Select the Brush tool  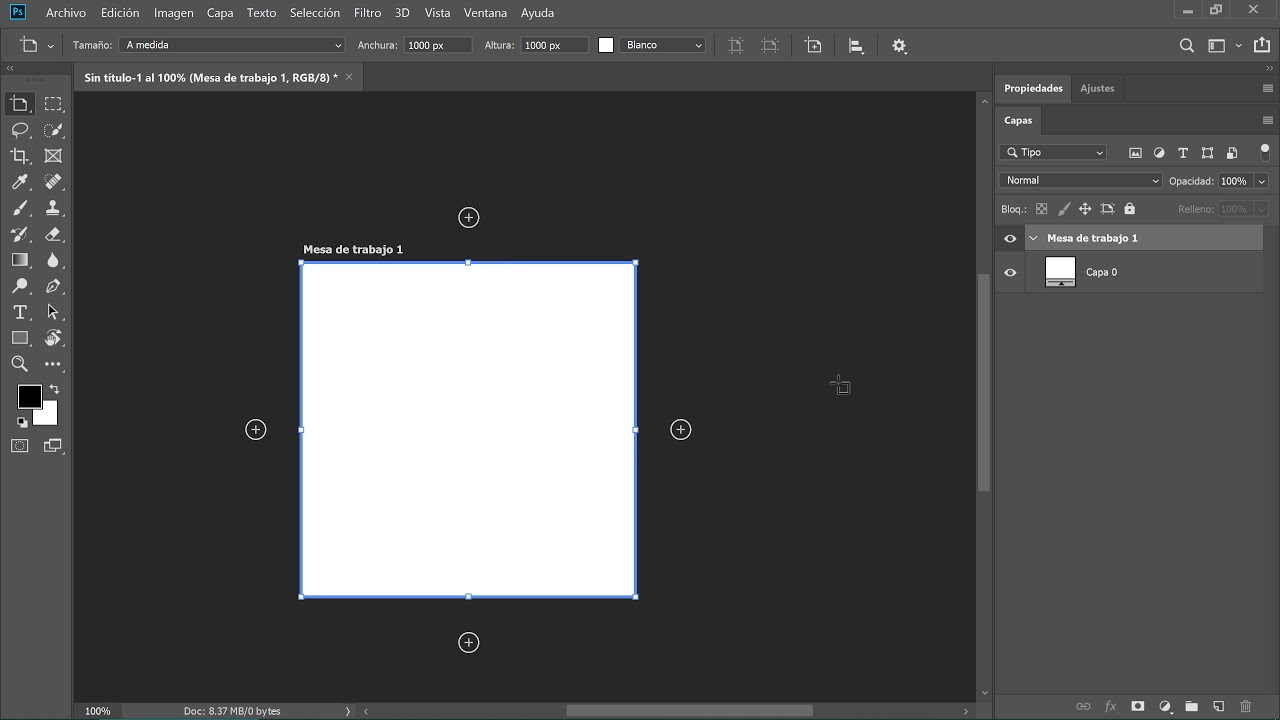coord(20,208)
